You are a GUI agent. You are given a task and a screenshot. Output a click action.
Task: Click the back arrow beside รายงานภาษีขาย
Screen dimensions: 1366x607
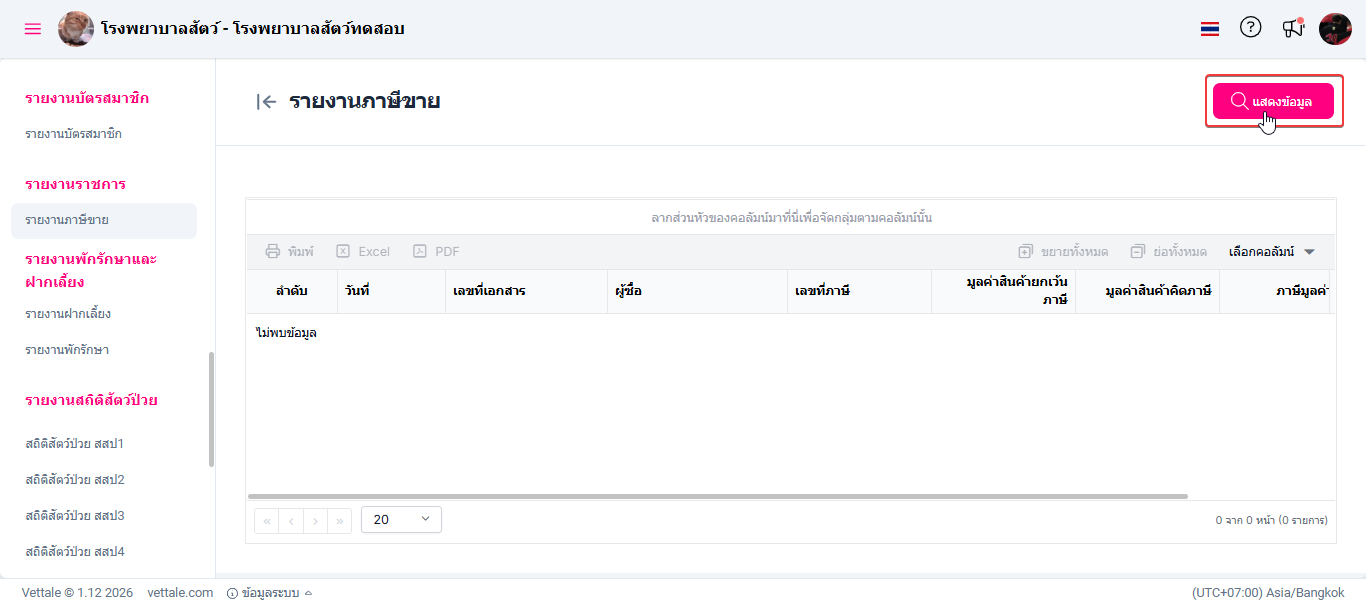pos(266,101)
